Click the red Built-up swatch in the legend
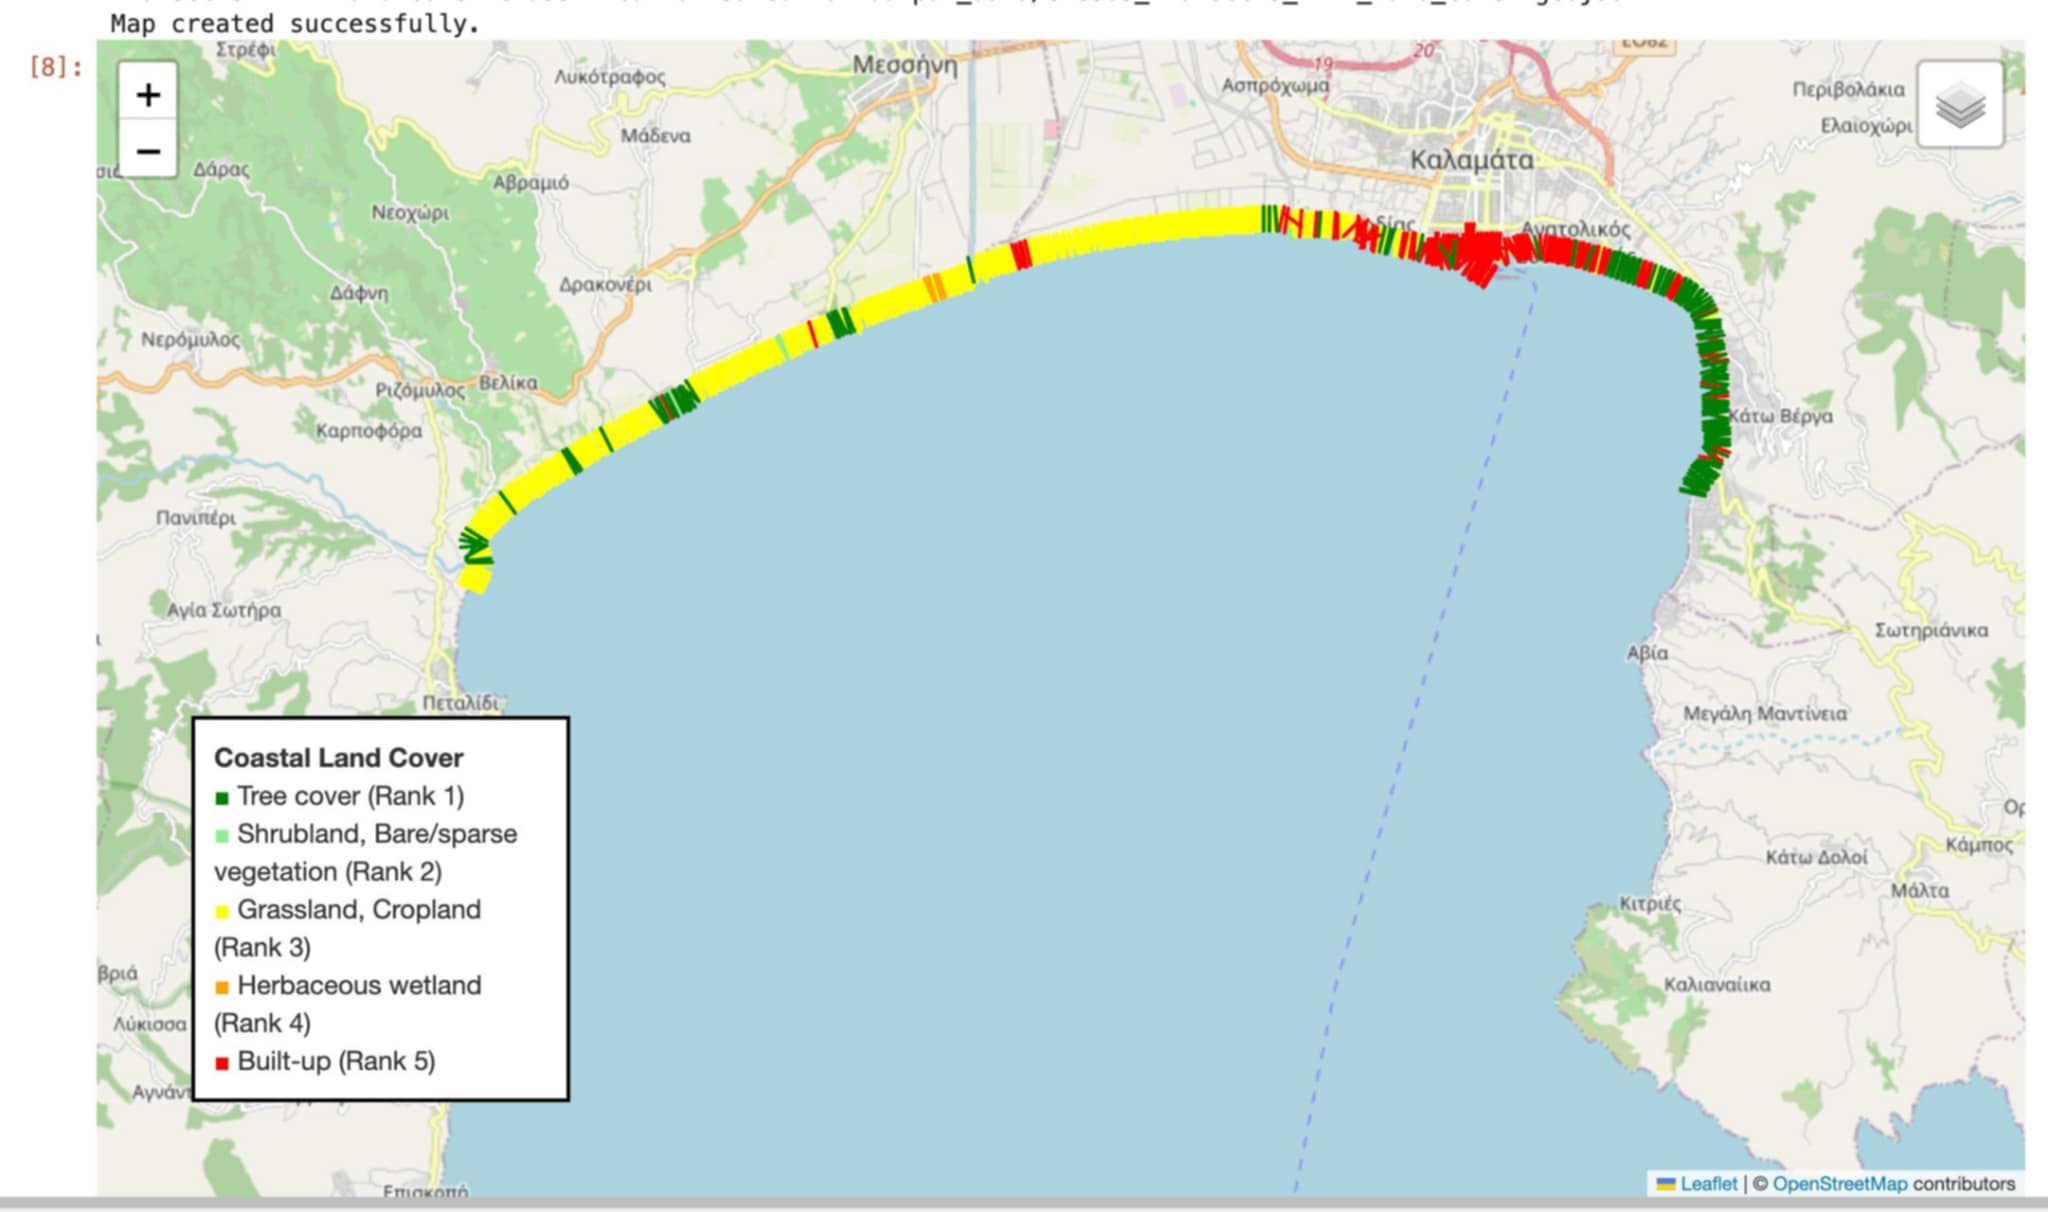 pyautogui.click(x=224, y=1062)
